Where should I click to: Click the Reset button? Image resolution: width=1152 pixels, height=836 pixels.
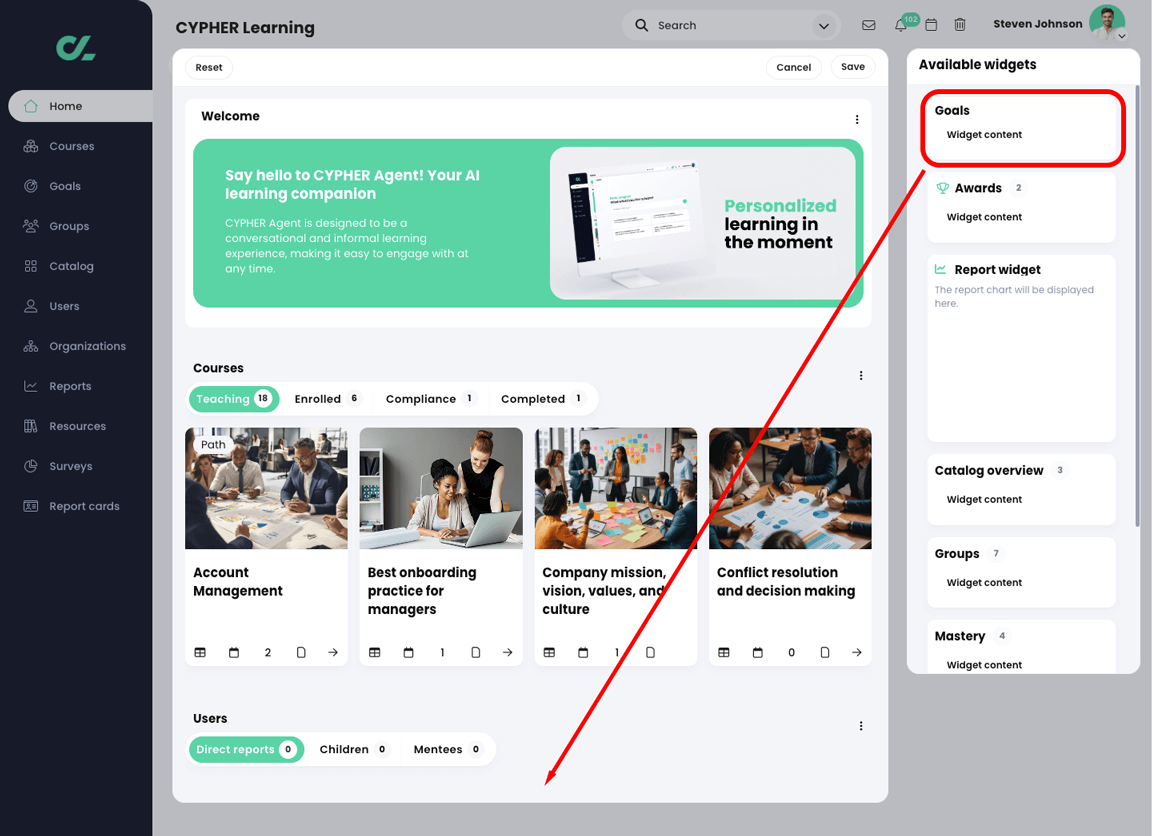[208, 67]
